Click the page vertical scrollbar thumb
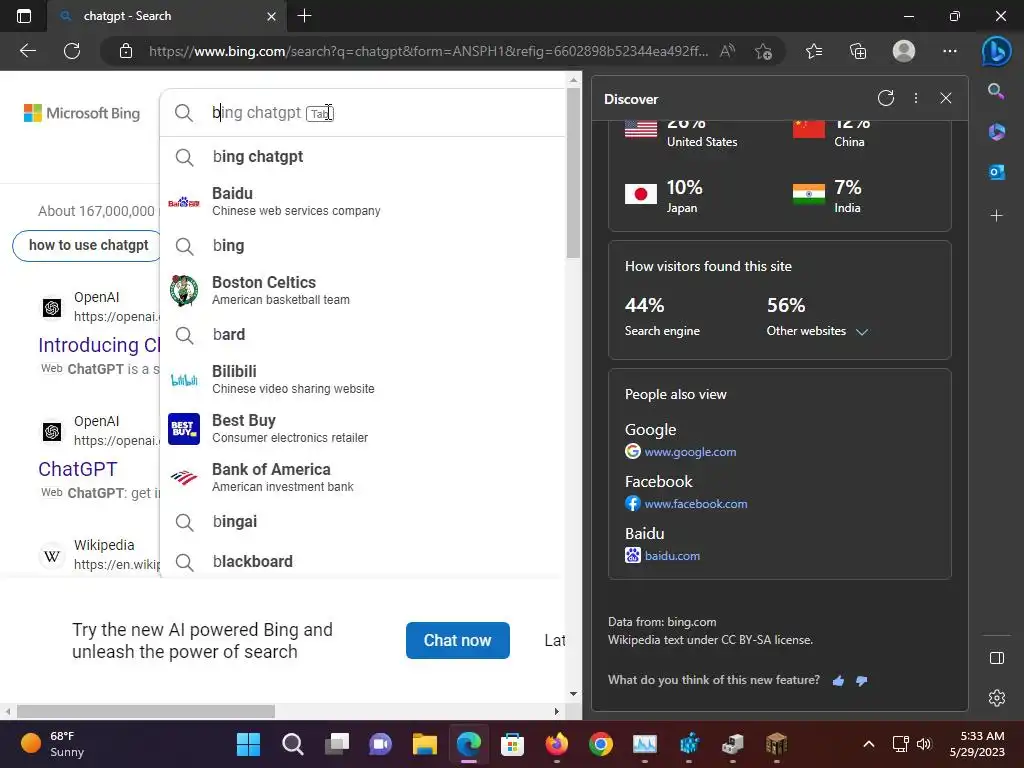 tap(573, 173)
